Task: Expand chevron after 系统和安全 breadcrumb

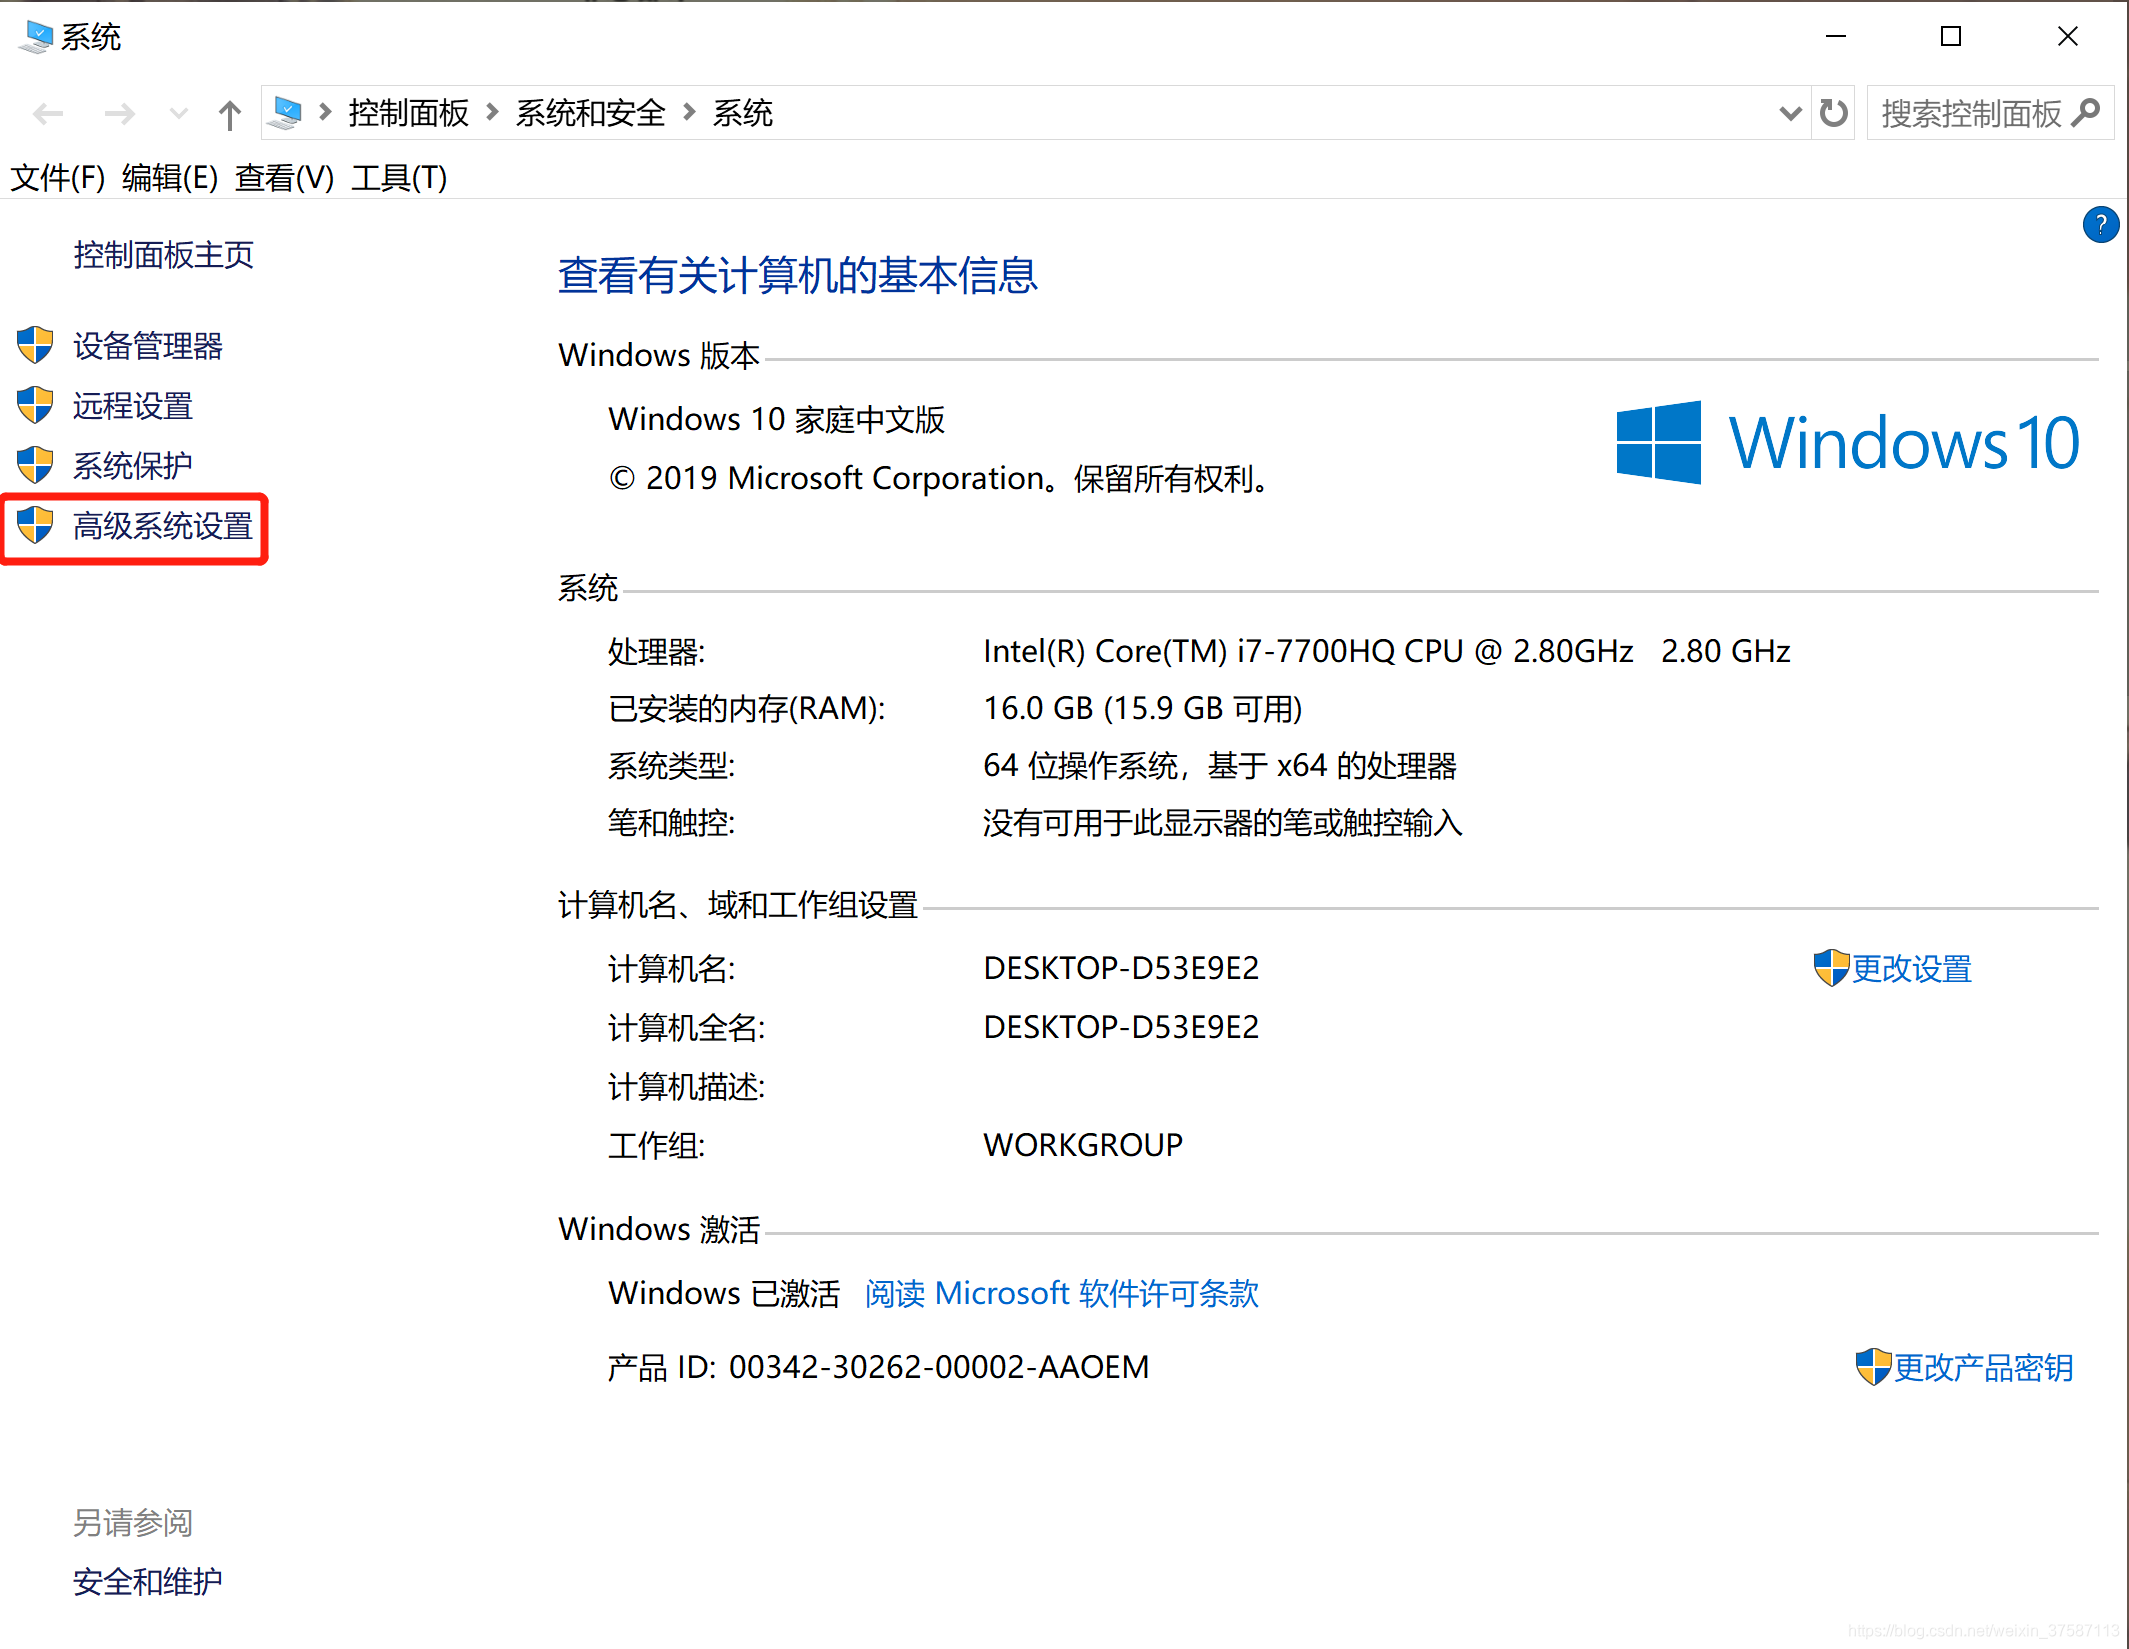Action: pyautogui.click(x=689, y=113)
